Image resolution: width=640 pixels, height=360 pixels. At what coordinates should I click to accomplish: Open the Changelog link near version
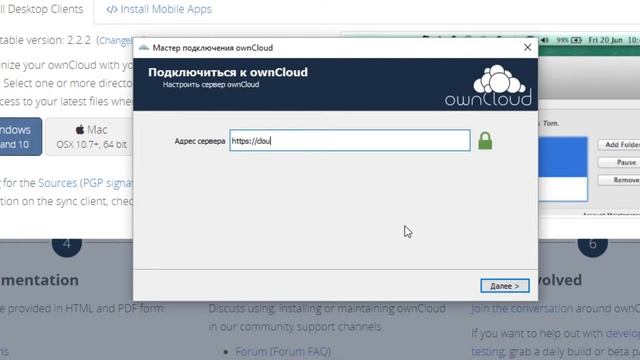click(116, 40)
